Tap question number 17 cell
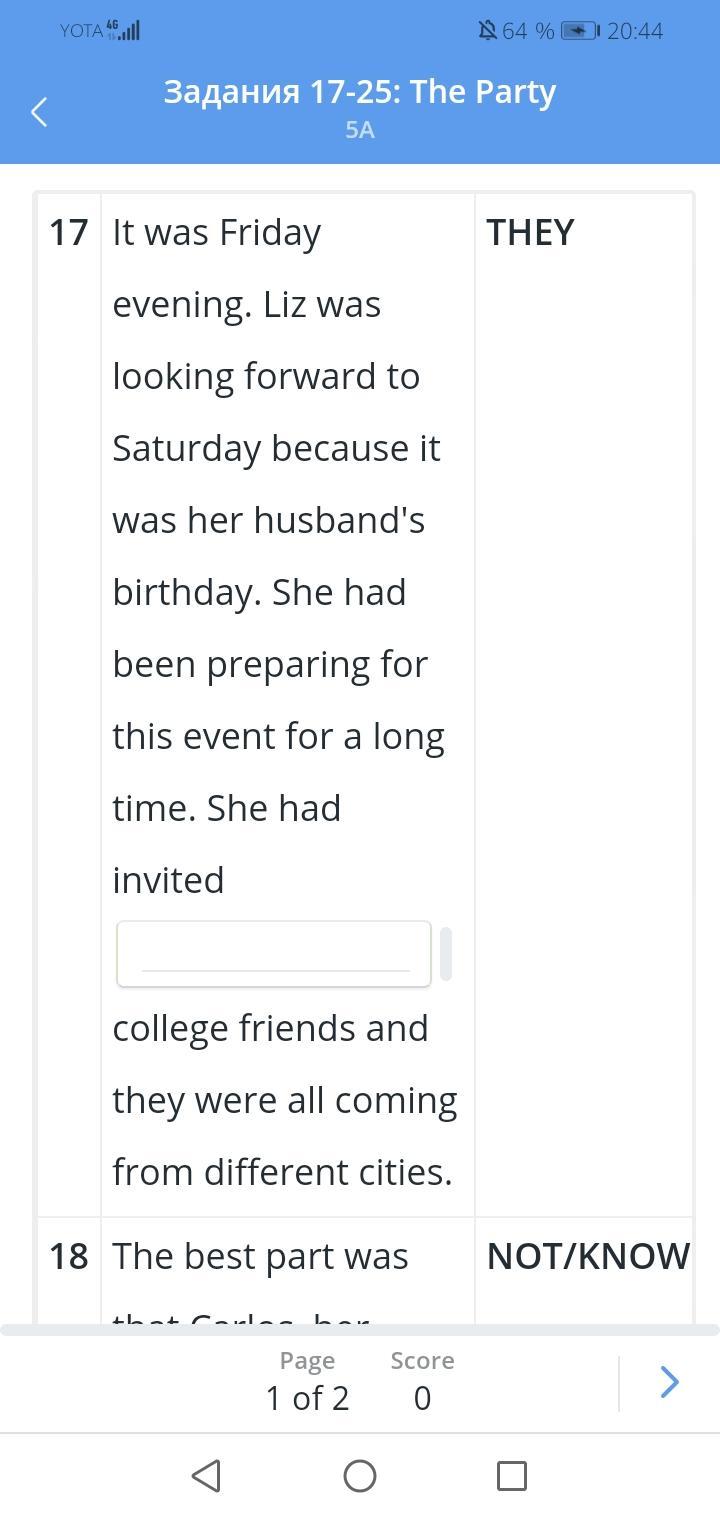The height and width of the screenshot is (1520, 720). coord(68,232)
